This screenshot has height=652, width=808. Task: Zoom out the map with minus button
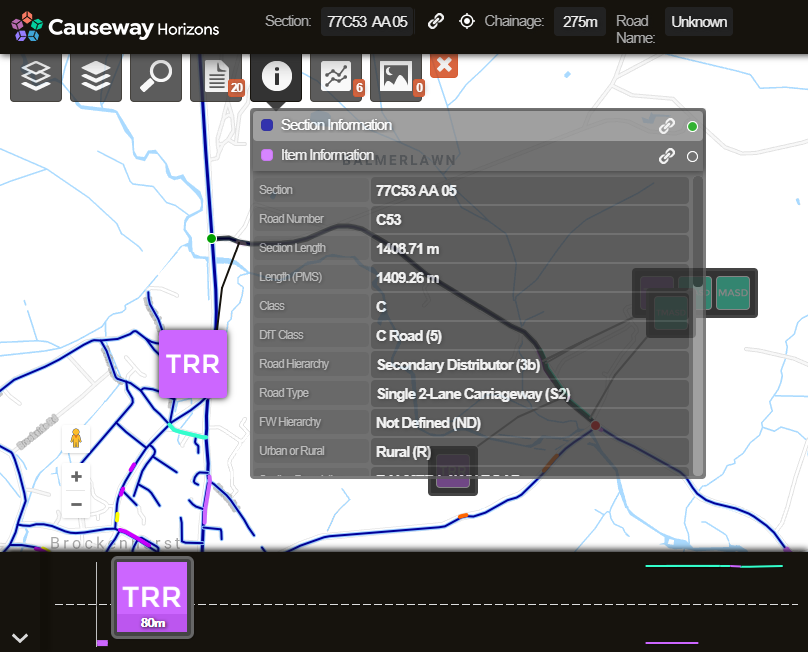click(76, 504)
